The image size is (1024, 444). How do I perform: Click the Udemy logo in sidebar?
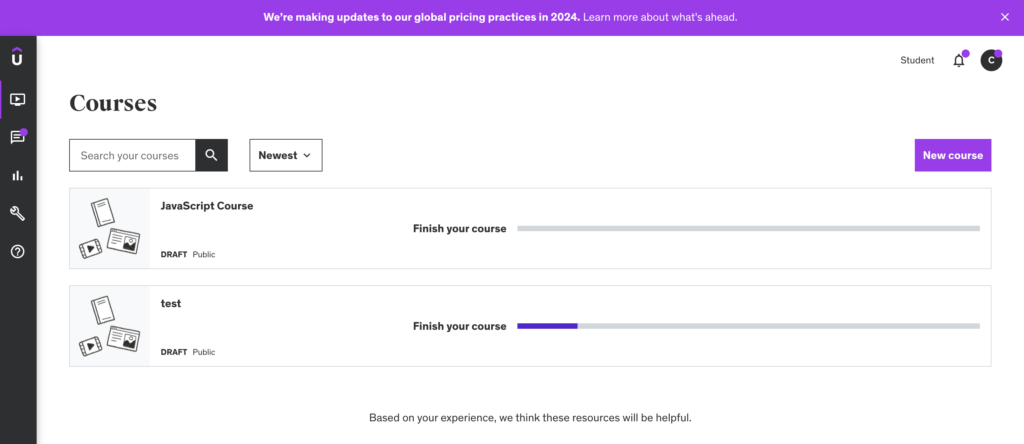(x=18, y=57)
